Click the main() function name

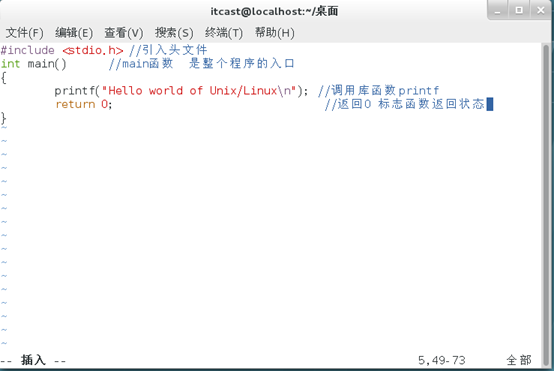(47, 64)
